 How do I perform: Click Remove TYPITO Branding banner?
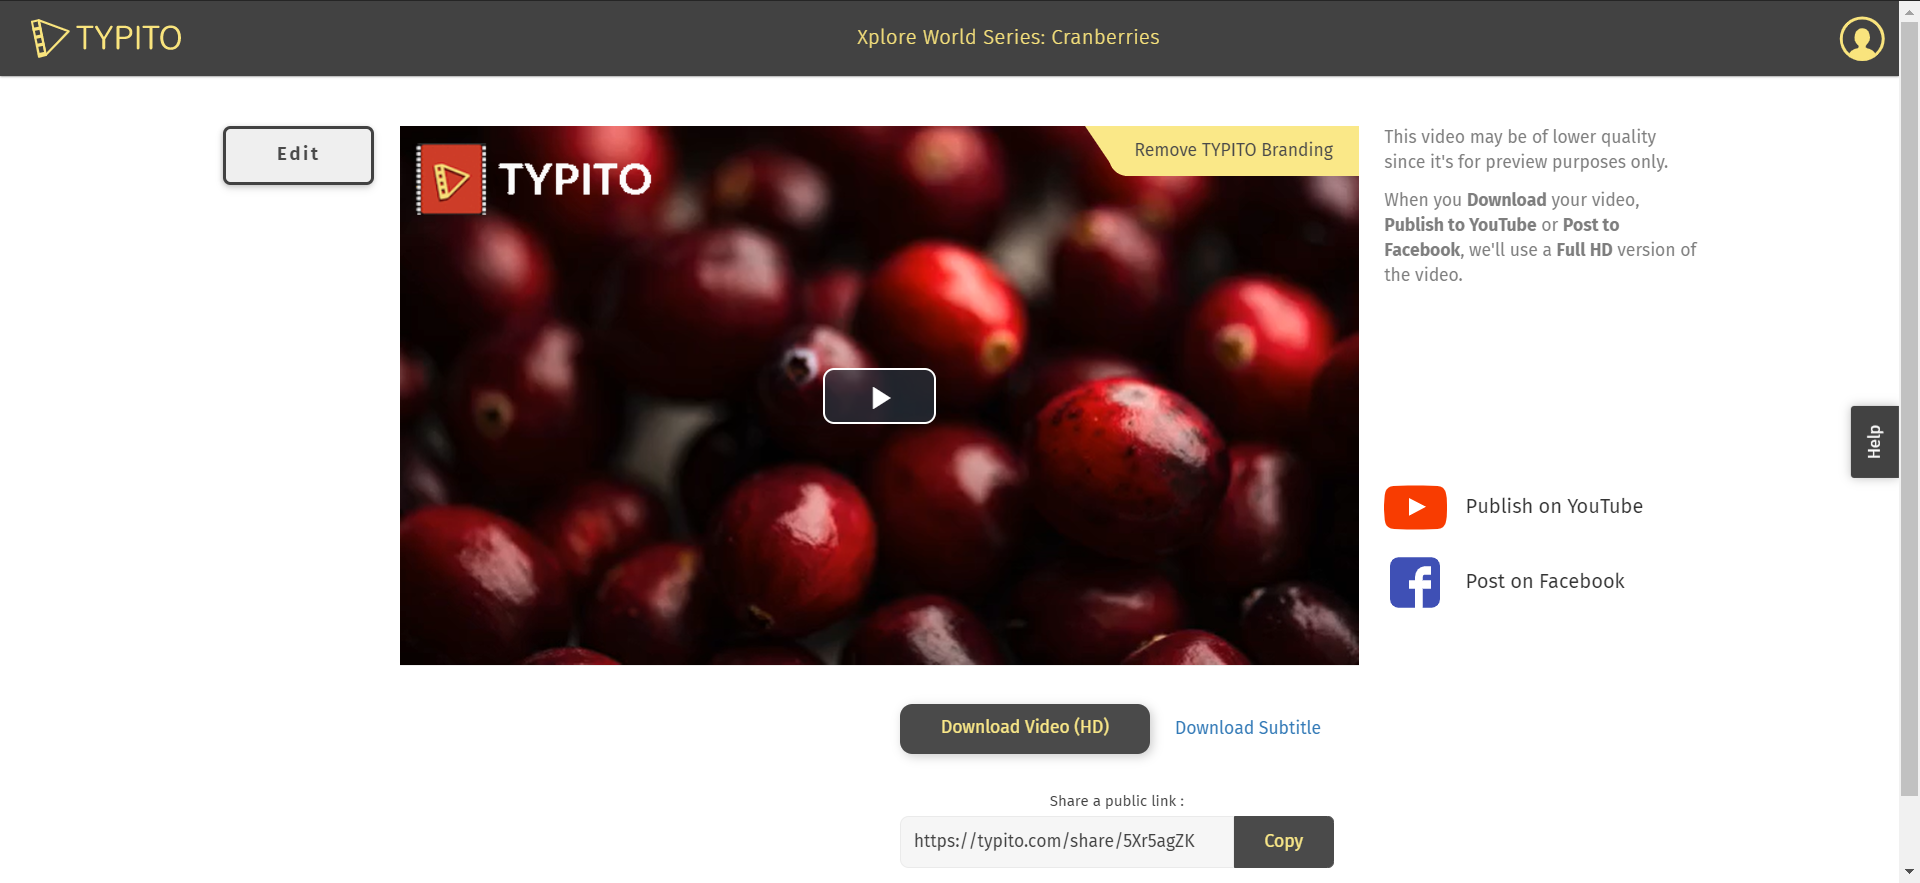pyautogui.click(x=1232, y=150)
